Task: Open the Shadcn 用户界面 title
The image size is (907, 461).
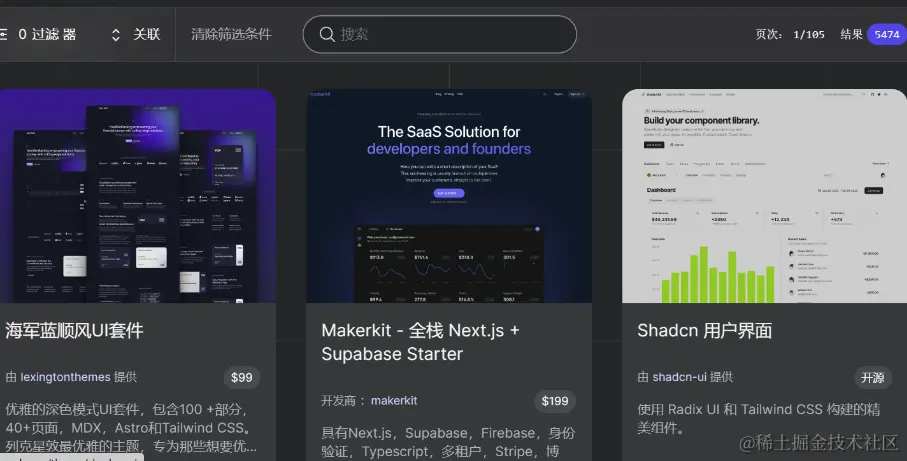Action: coord(705,331)
